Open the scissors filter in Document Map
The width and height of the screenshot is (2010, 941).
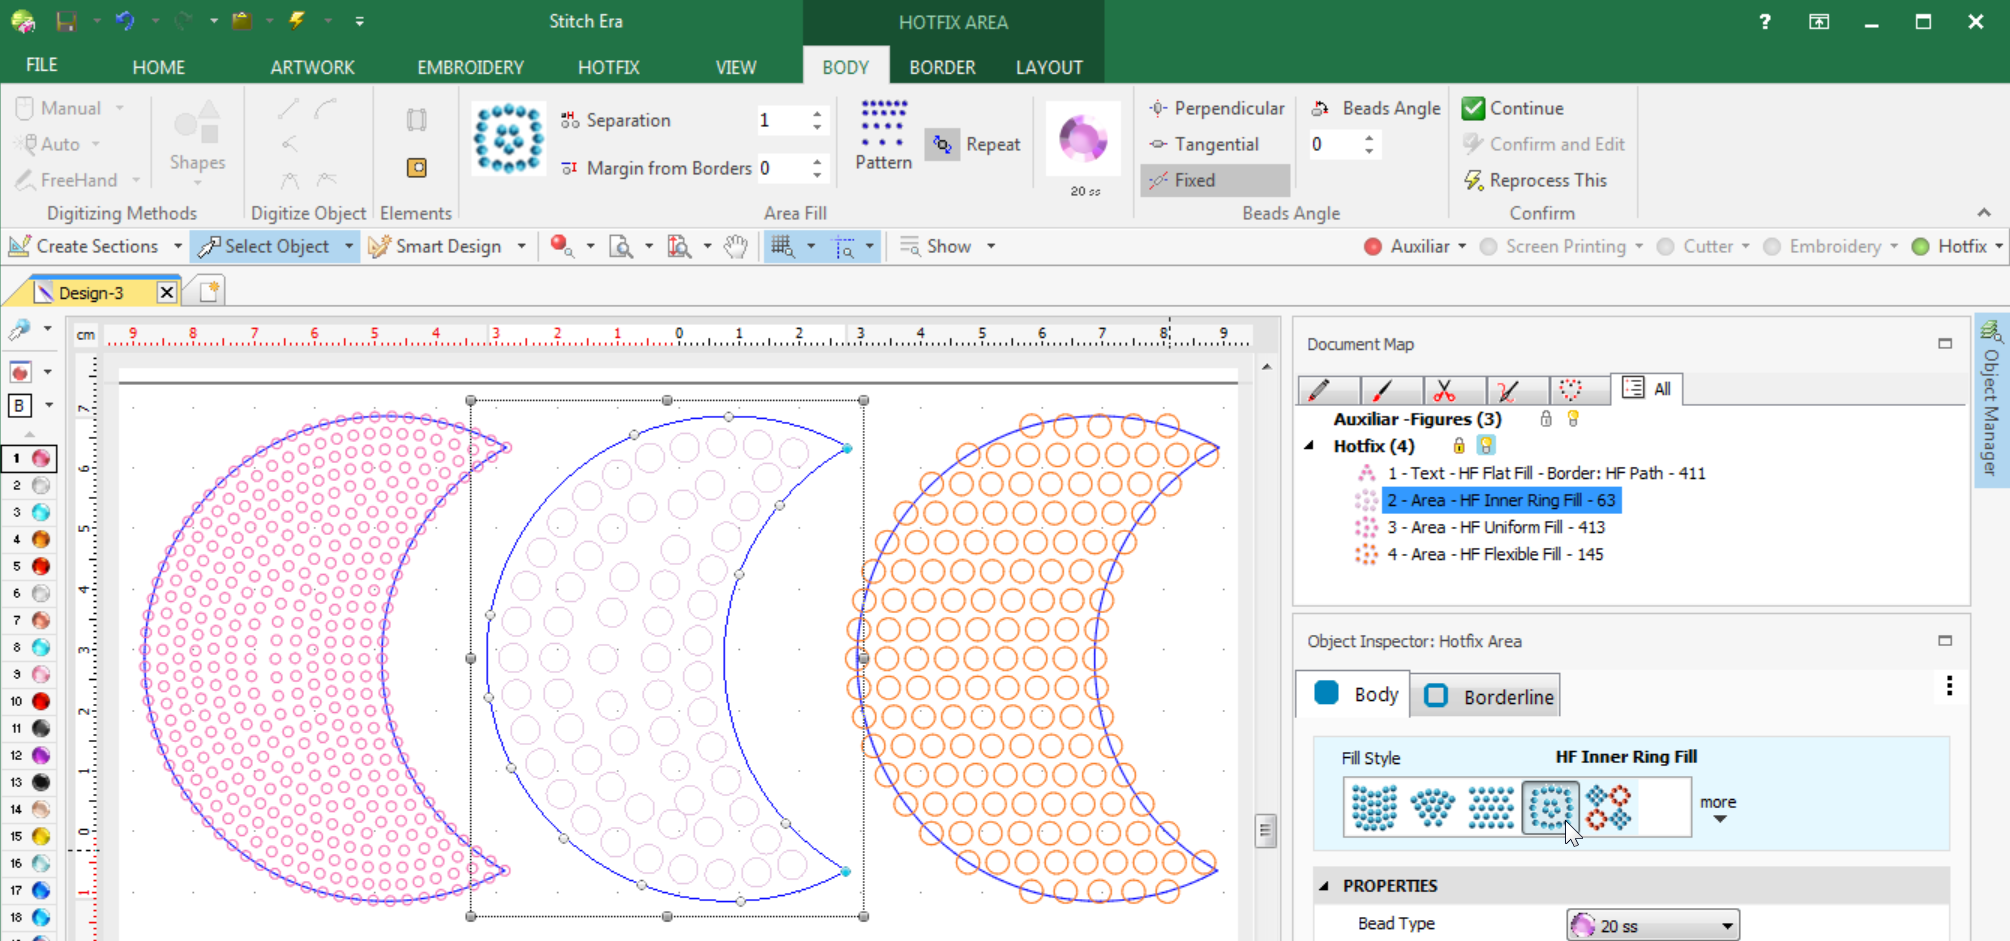point(1443,390)
